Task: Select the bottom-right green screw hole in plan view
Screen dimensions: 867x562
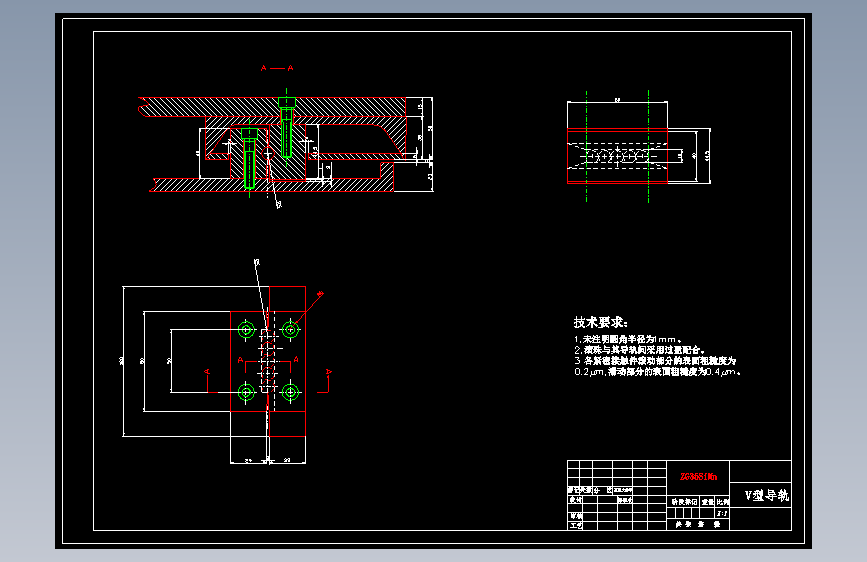Action: click(x=290, y=392)
